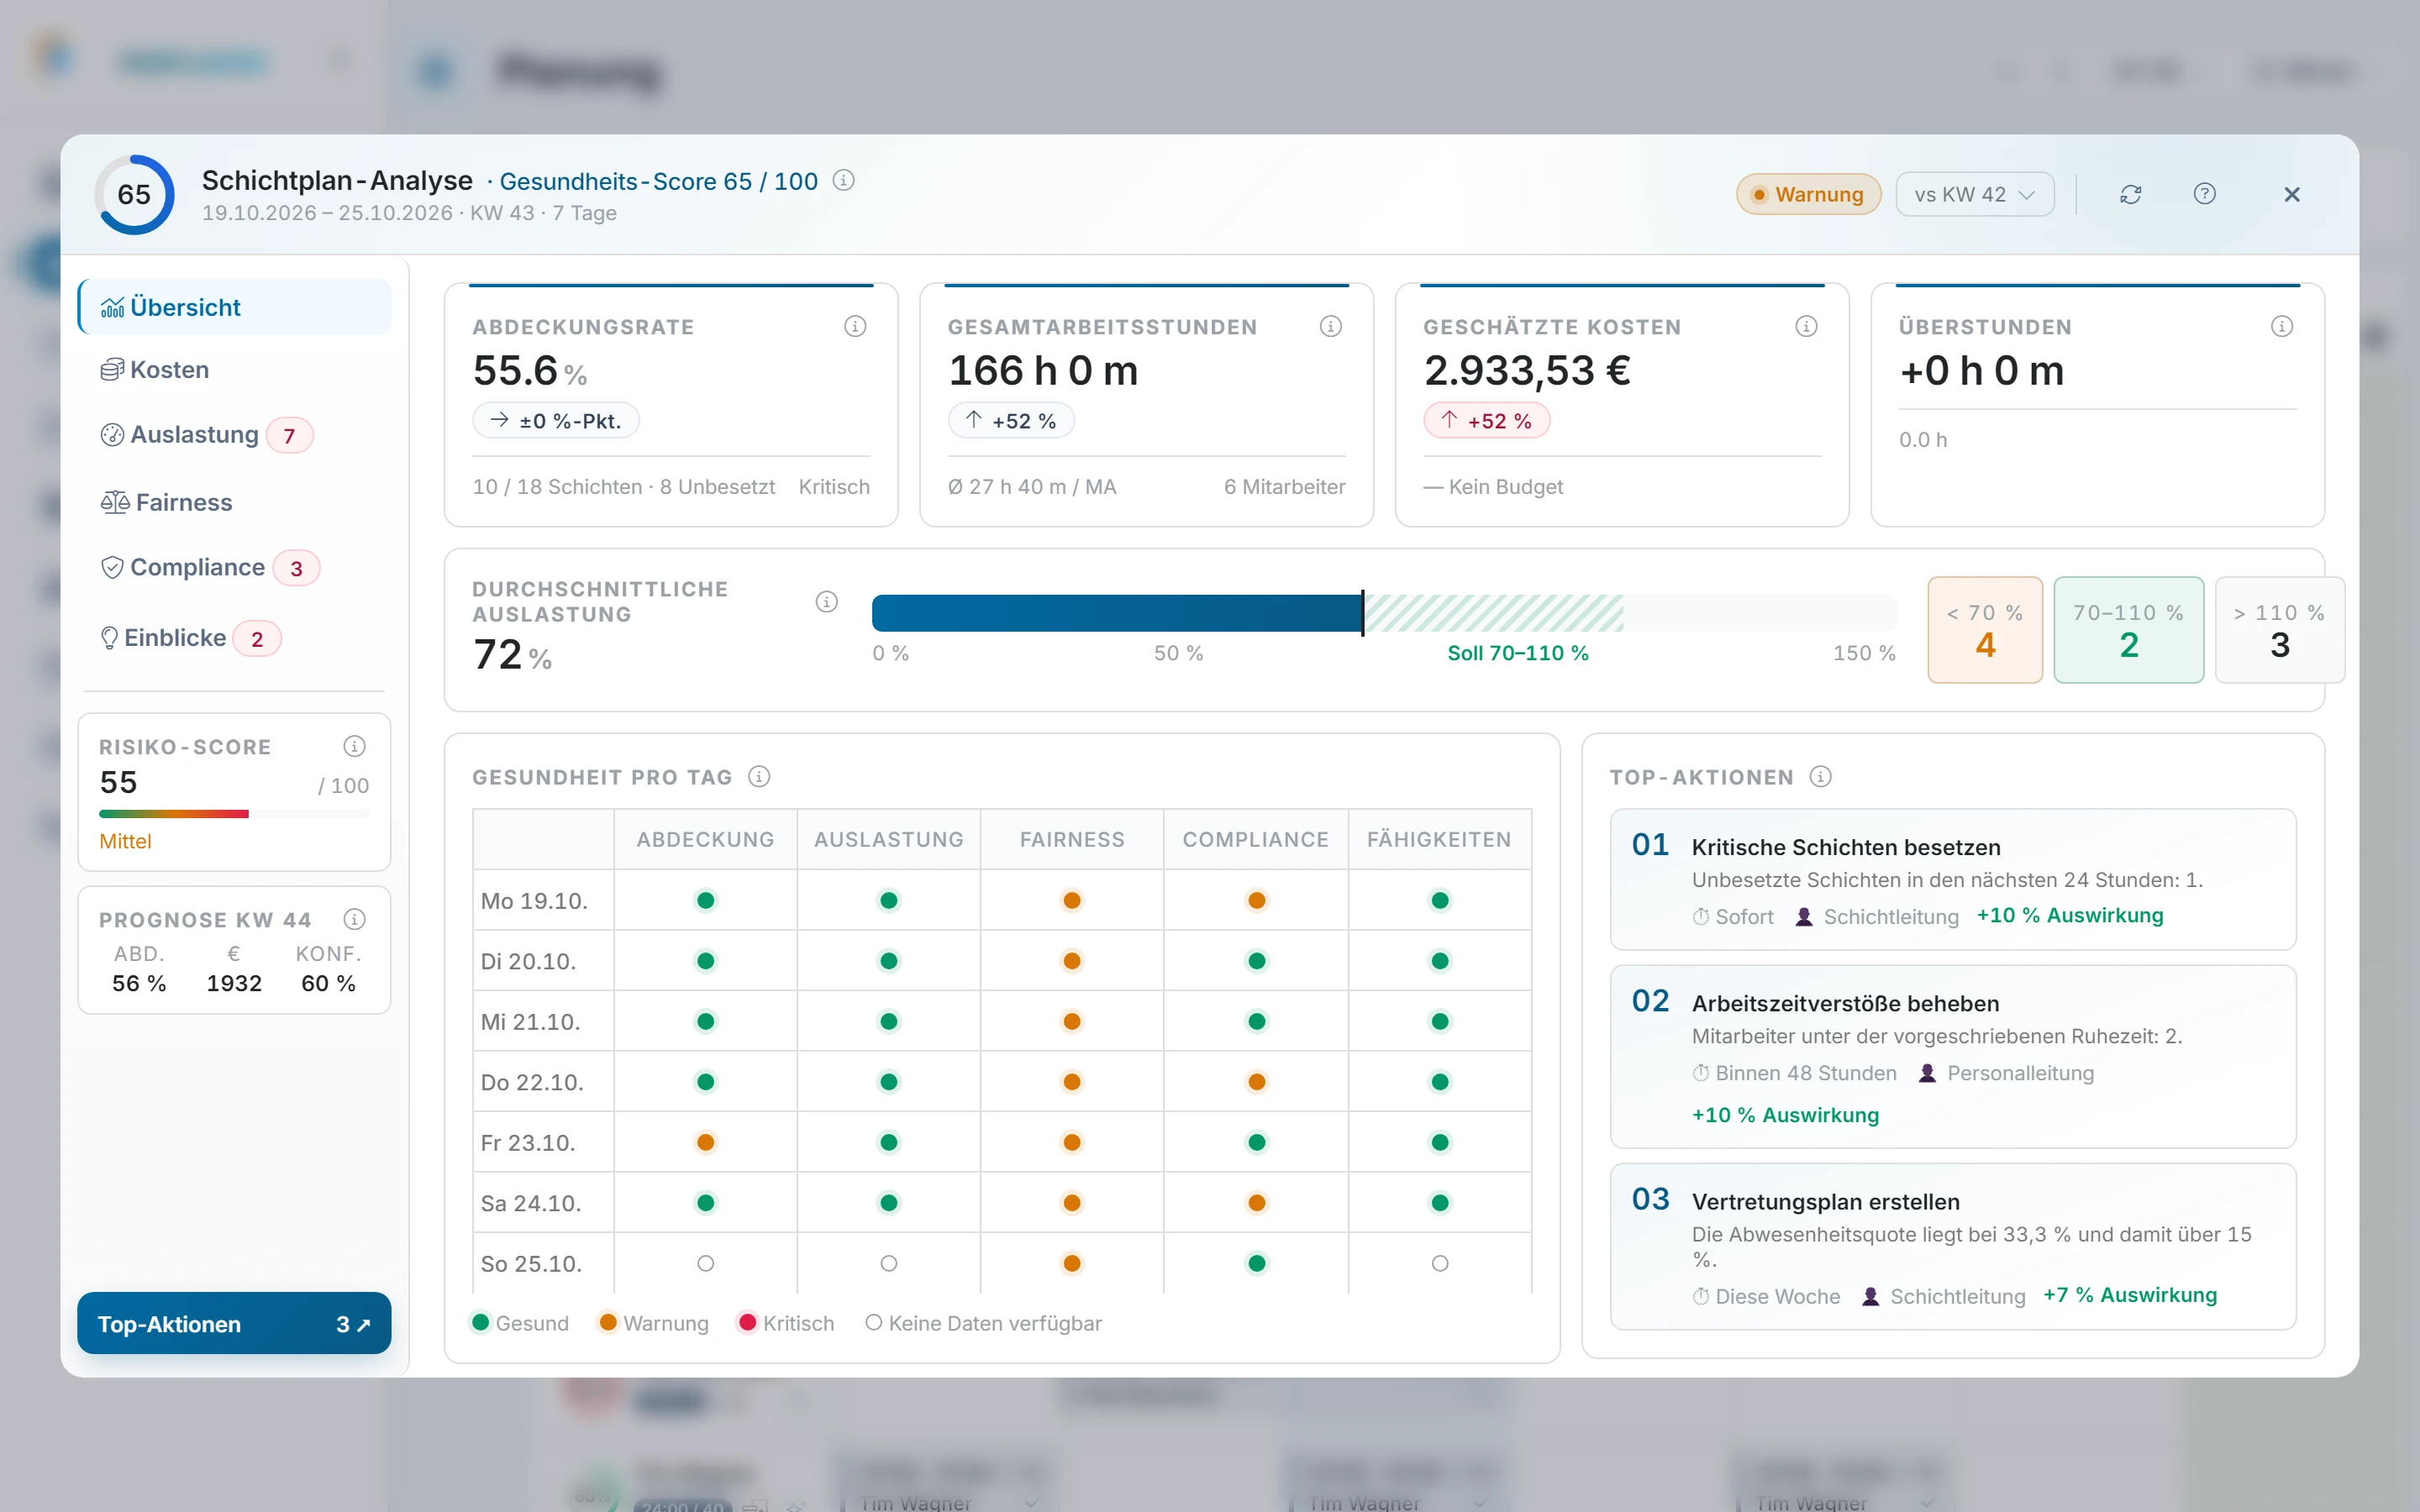Click the average utilization progress bar

[1384, 613]
